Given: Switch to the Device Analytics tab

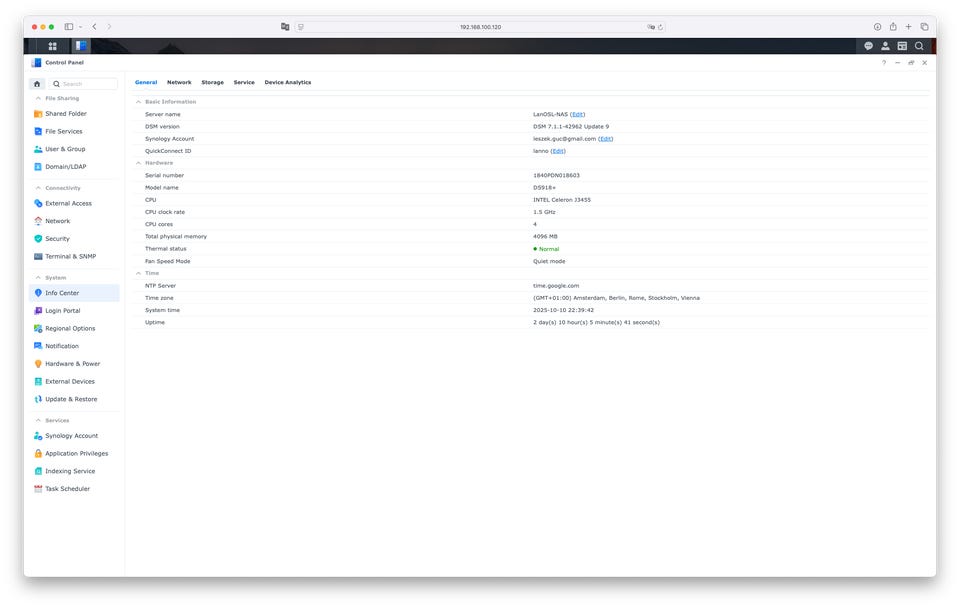Looking at the screenshot, I should coord(288,83).
